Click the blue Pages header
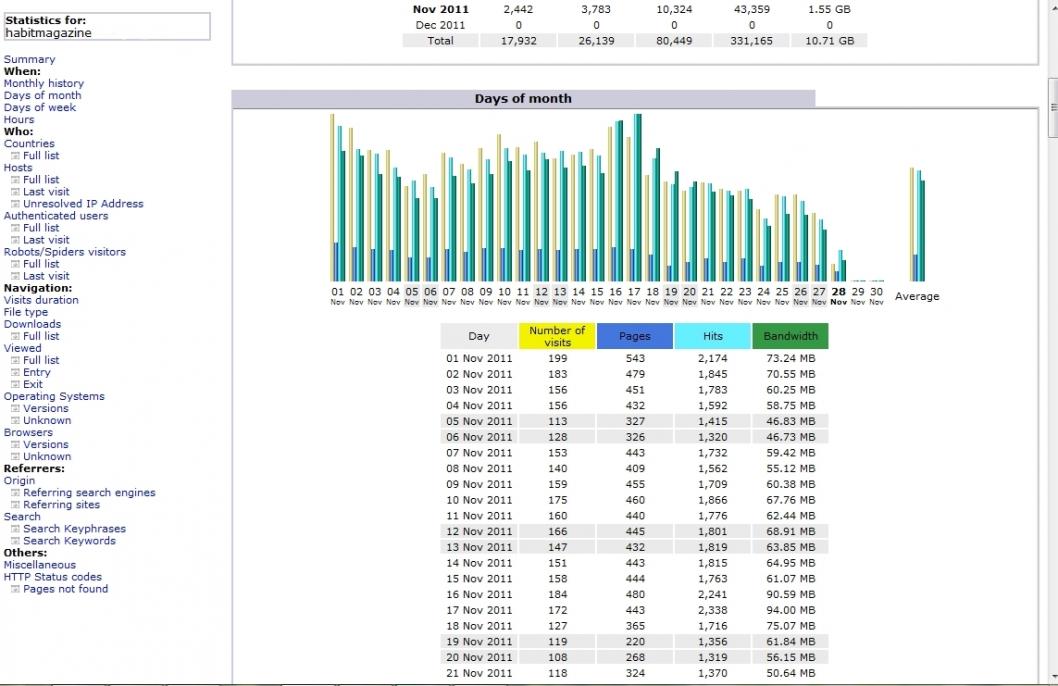 (635, 336)
